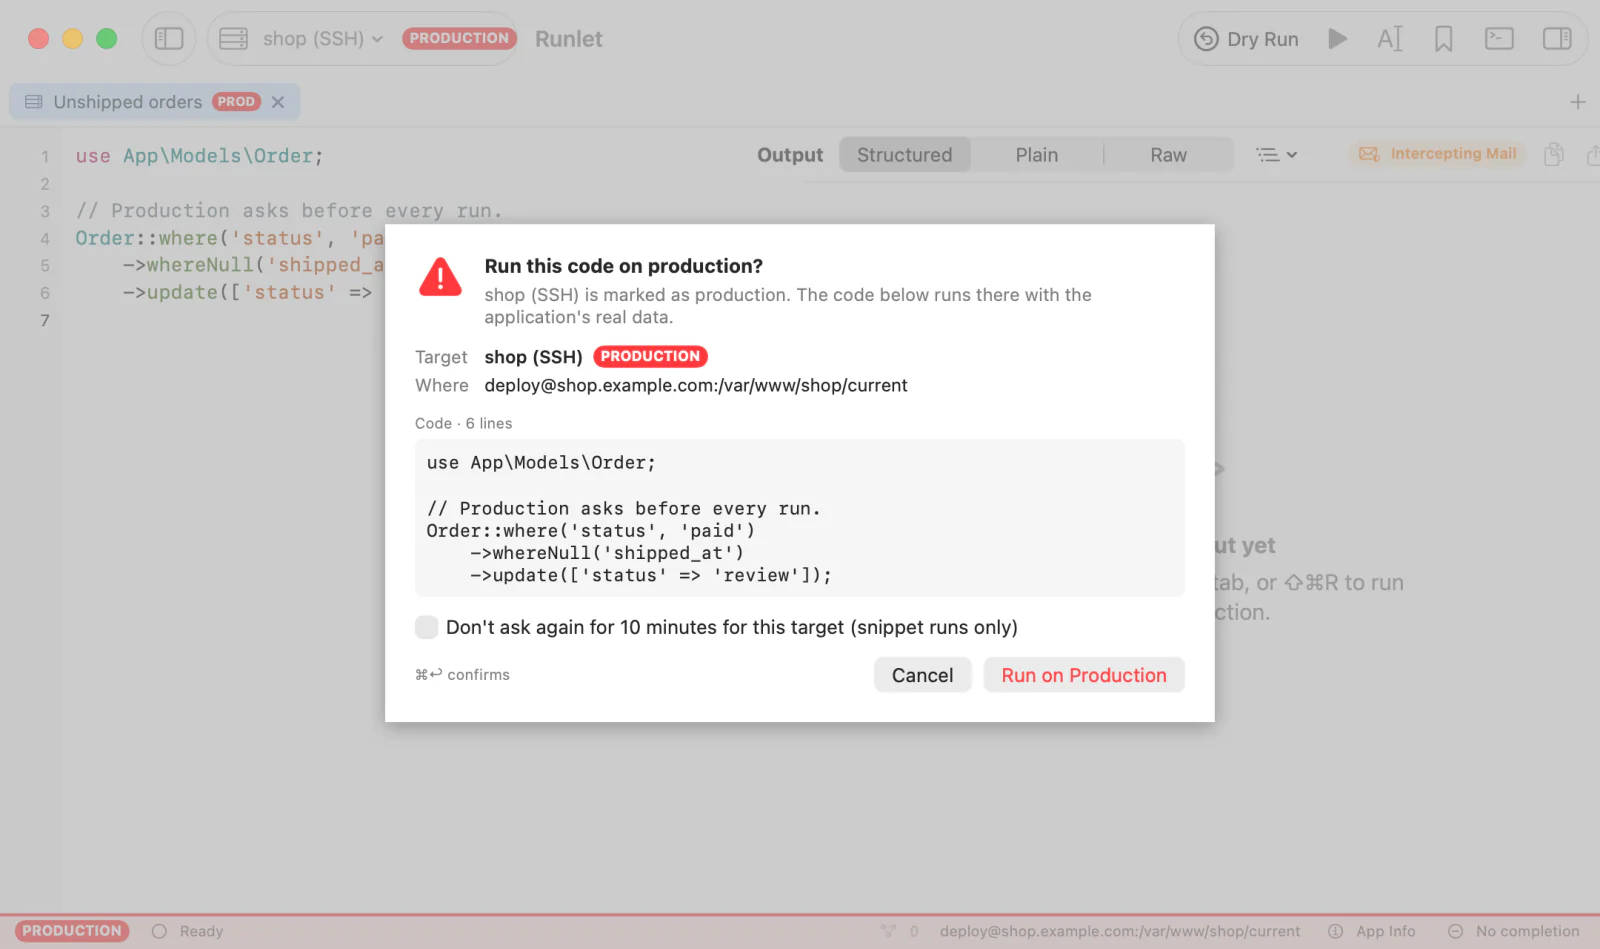Click the Dry Run button
The height and width of the screenshot is (949, 1600).
tap(1246, 39)
